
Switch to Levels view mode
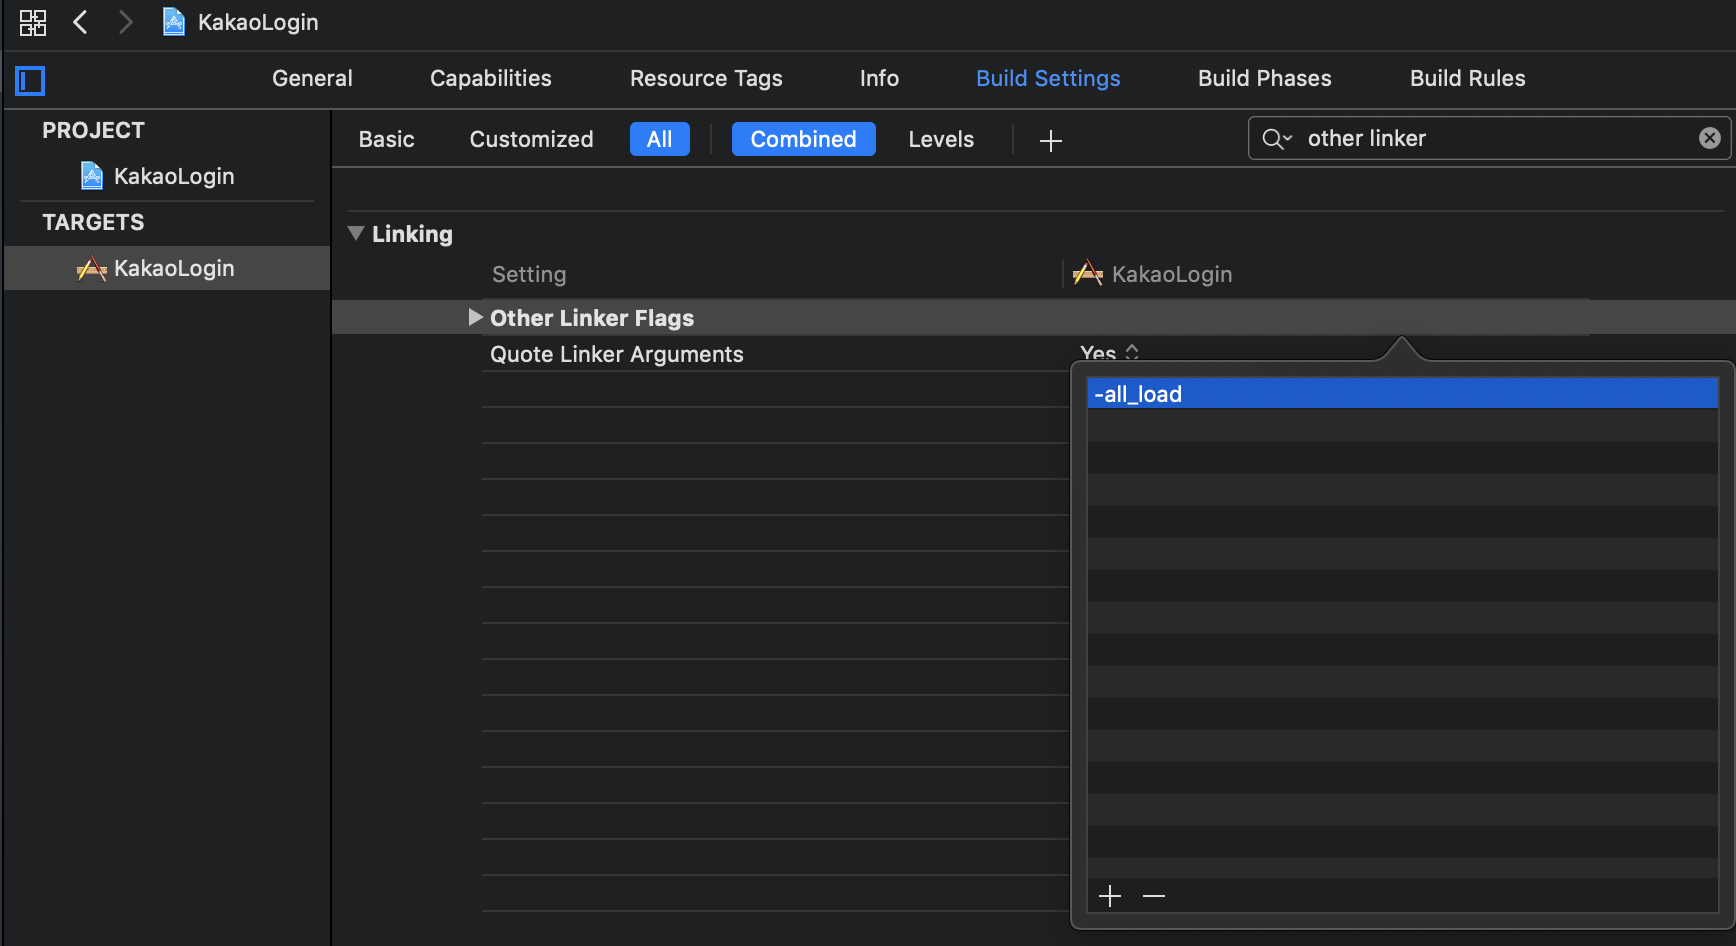coord(941,139)
